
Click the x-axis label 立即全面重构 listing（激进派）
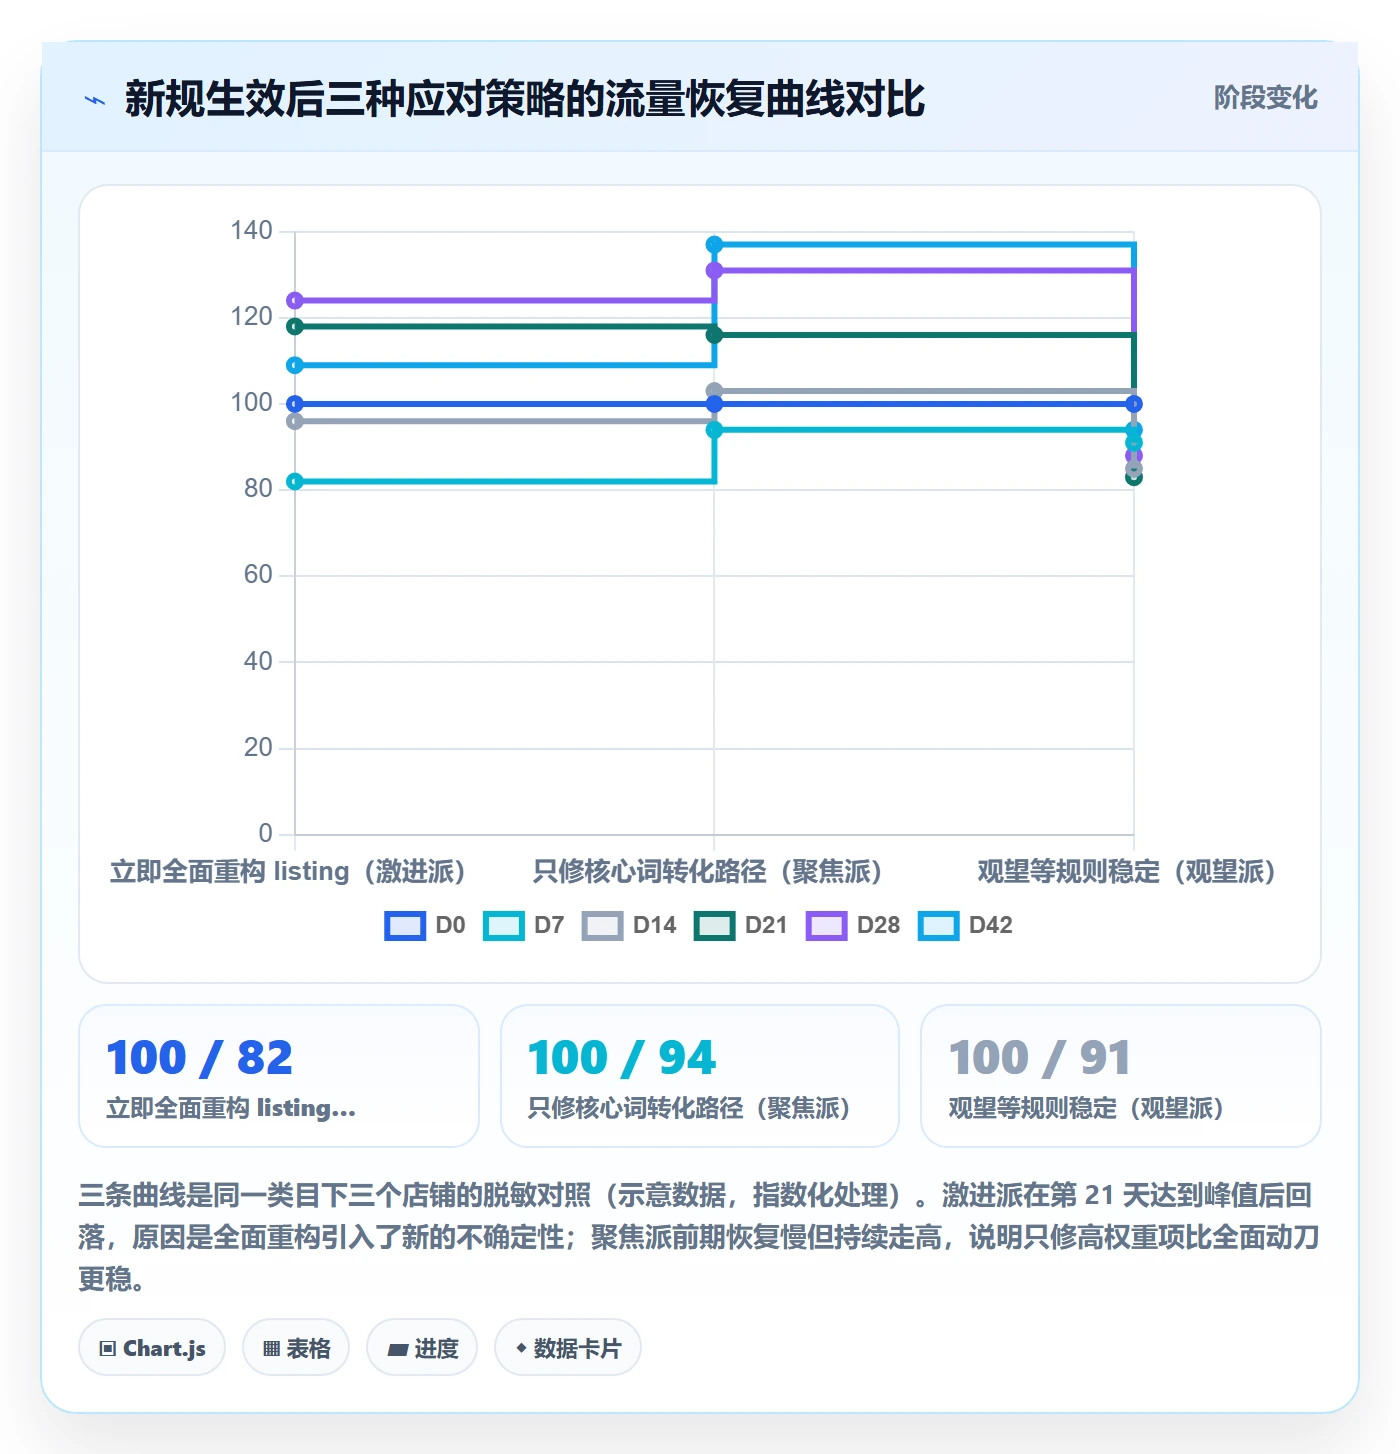287,871
